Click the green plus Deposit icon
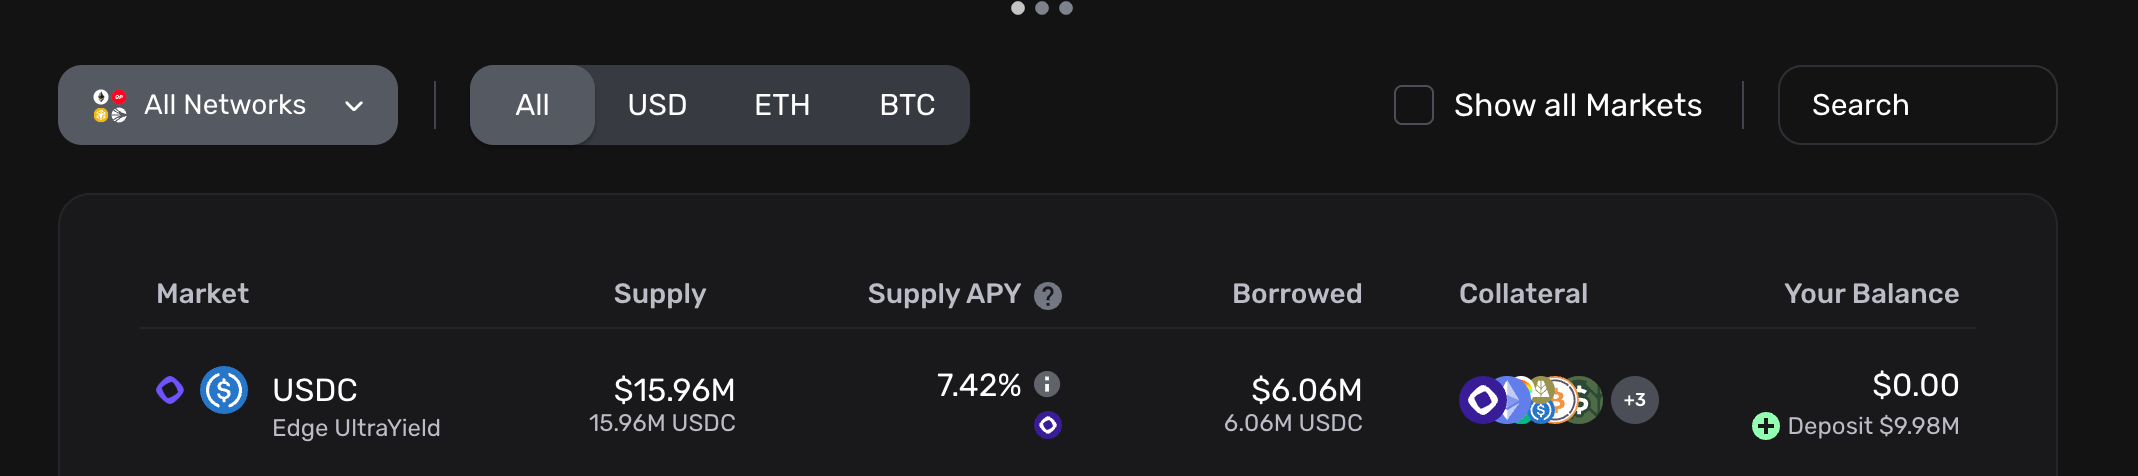Image resolution: width=2138 pixels, height=476 pixels. click(1766, 426)
